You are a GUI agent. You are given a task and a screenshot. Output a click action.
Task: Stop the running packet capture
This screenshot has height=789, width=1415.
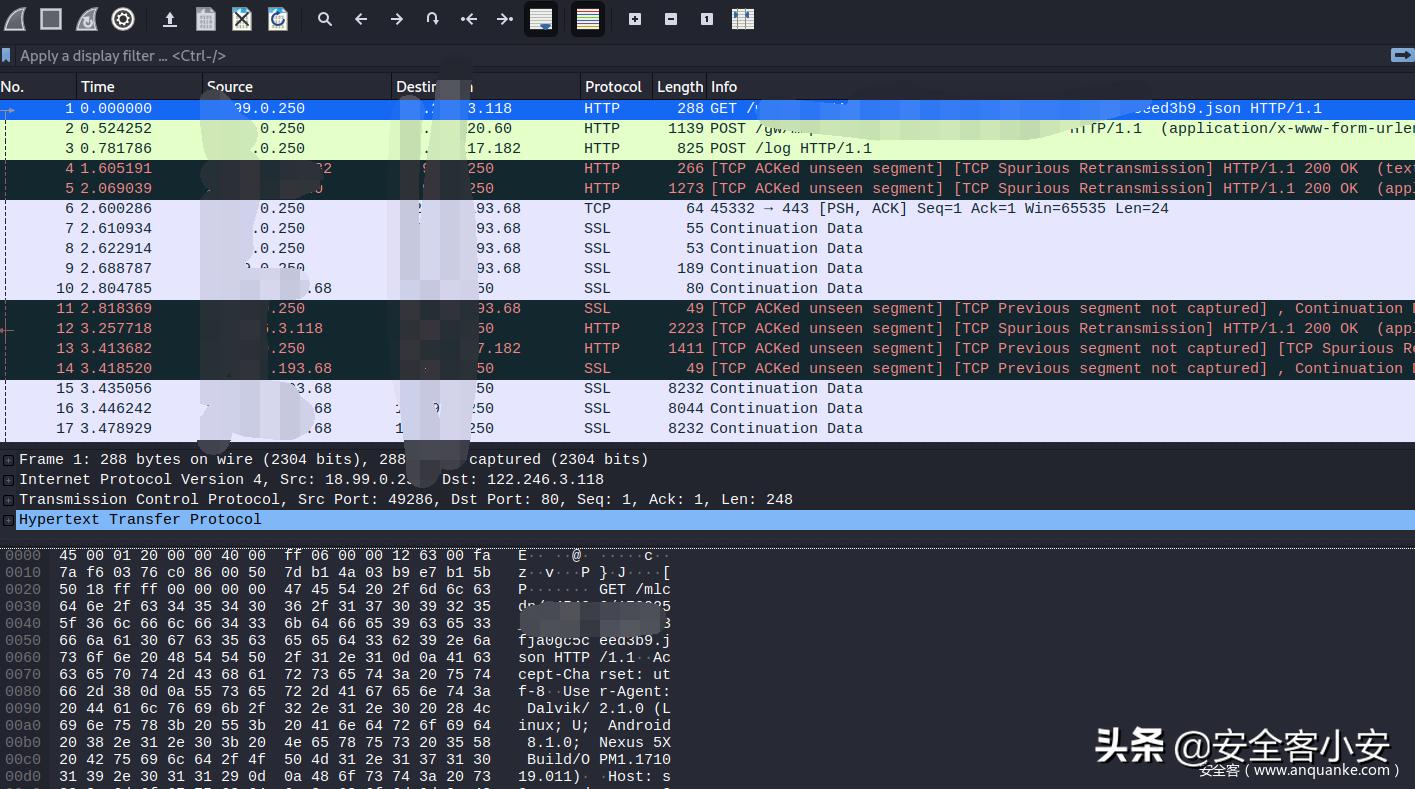51,19
